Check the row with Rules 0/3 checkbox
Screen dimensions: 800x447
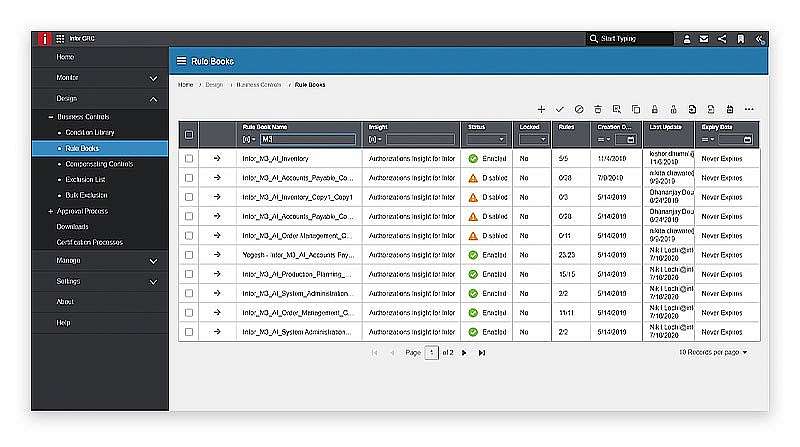(189, 197)
